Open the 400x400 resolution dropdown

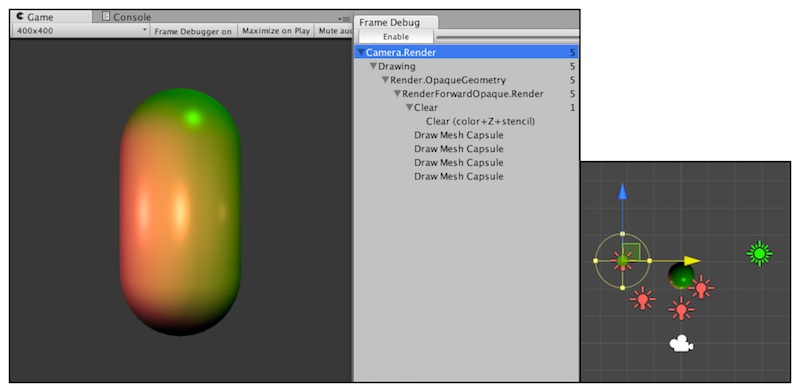click(x=80, y=31)
